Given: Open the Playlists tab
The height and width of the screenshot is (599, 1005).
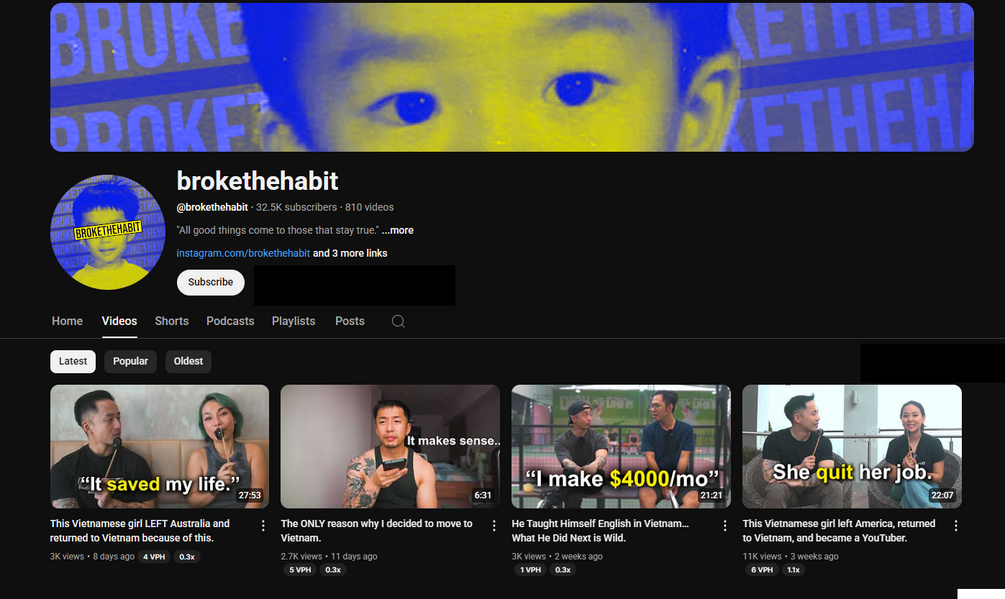Looking at the screenshot, I should tap(294, 321).
